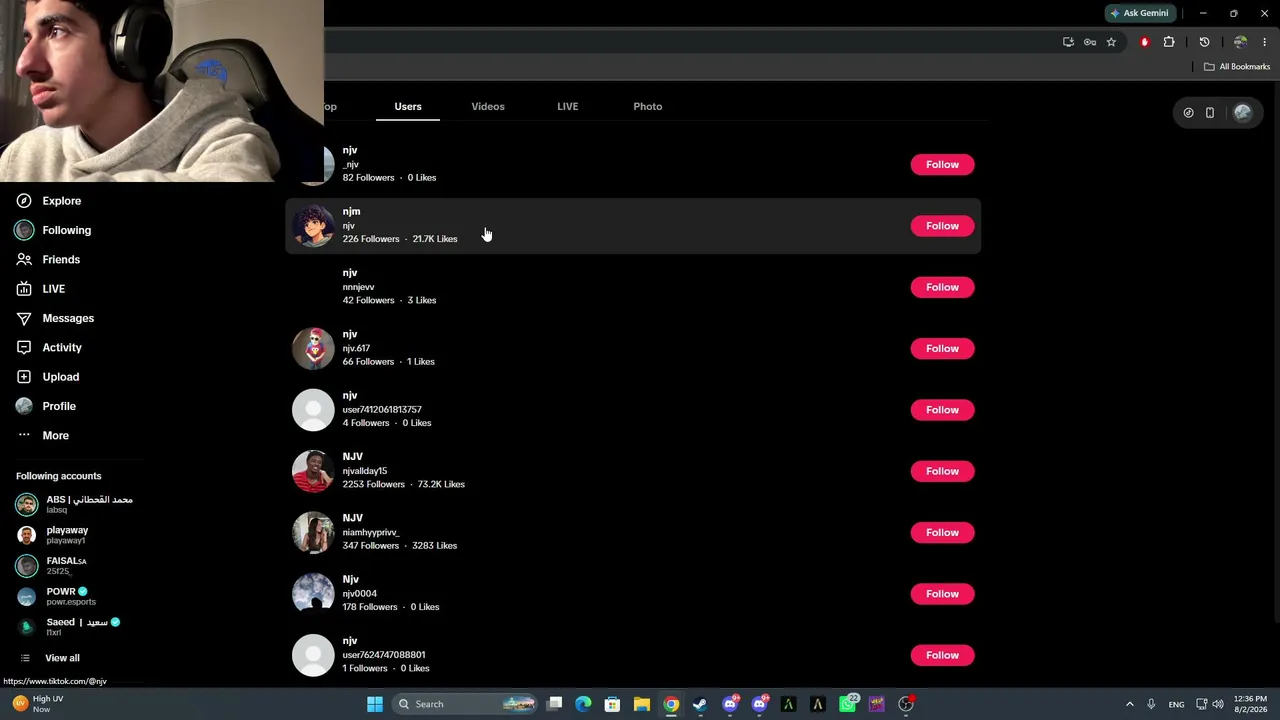Open the njm user result row
This screenshot has height=720, width=1280.
[633, 226]
